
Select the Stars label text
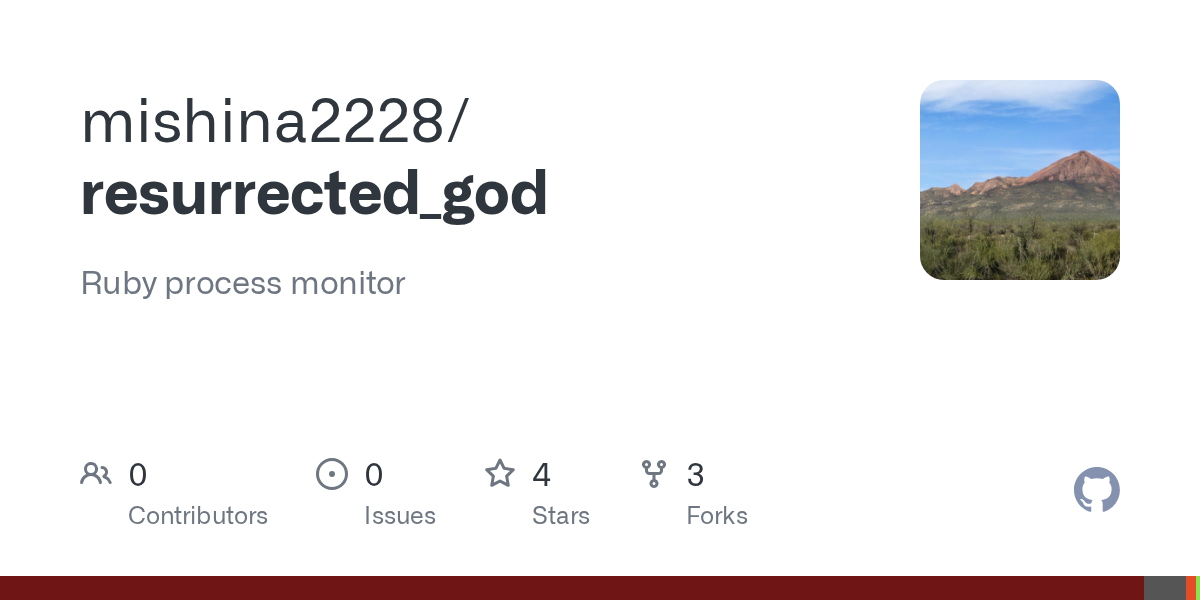561,516
